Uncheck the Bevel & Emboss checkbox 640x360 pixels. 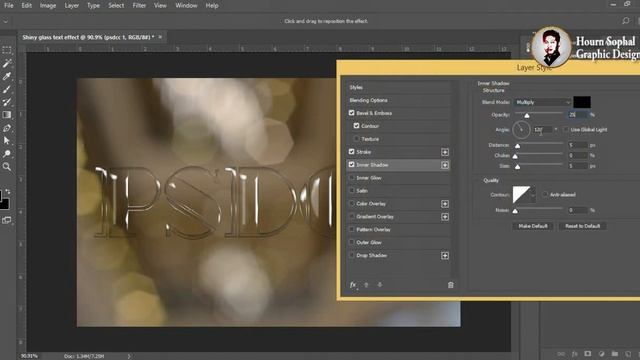[x=351, y=113]
